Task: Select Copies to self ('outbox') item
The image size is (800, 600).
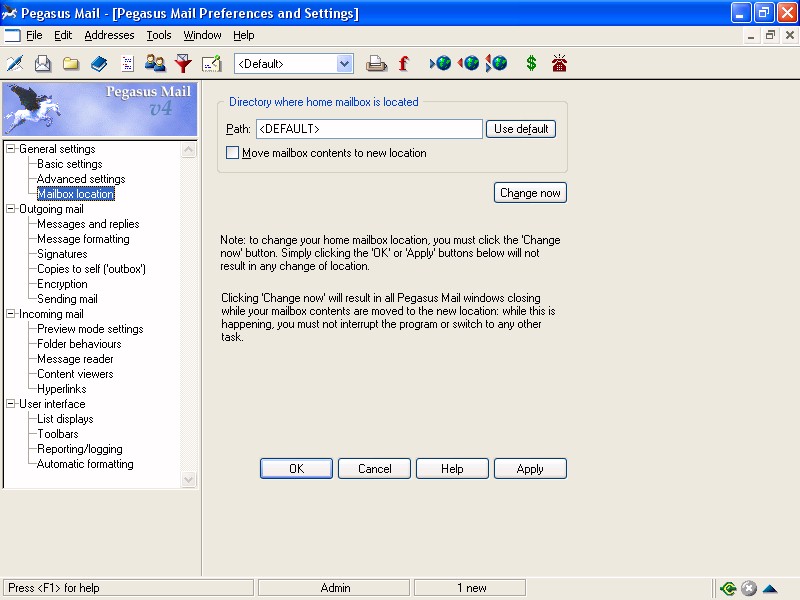Action: pyautogui.click(x=91, y=269)
